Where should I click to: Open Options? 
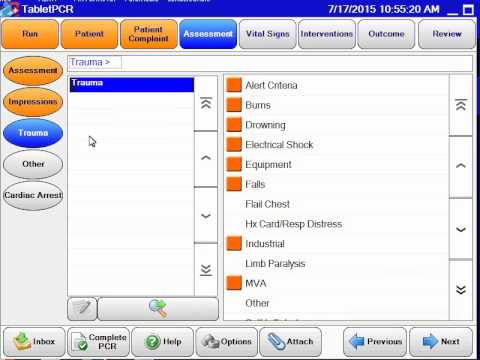(x=227, y=342)
